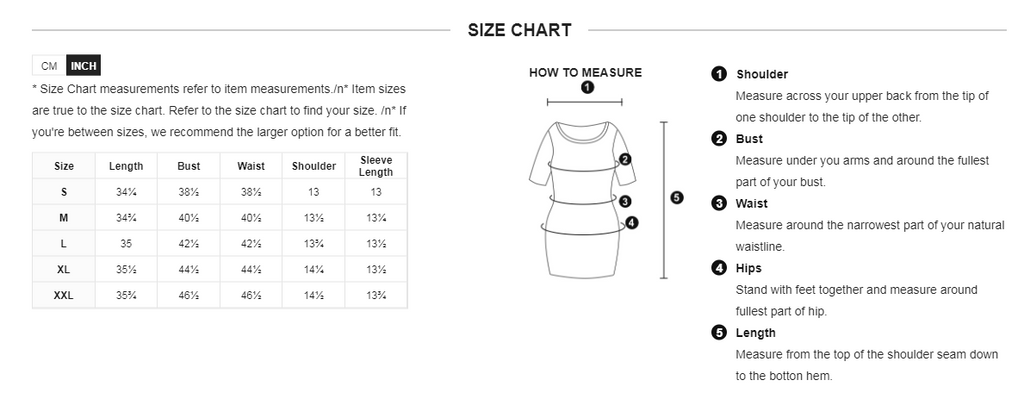
Task: Click the S size row label
Action: 64,192
